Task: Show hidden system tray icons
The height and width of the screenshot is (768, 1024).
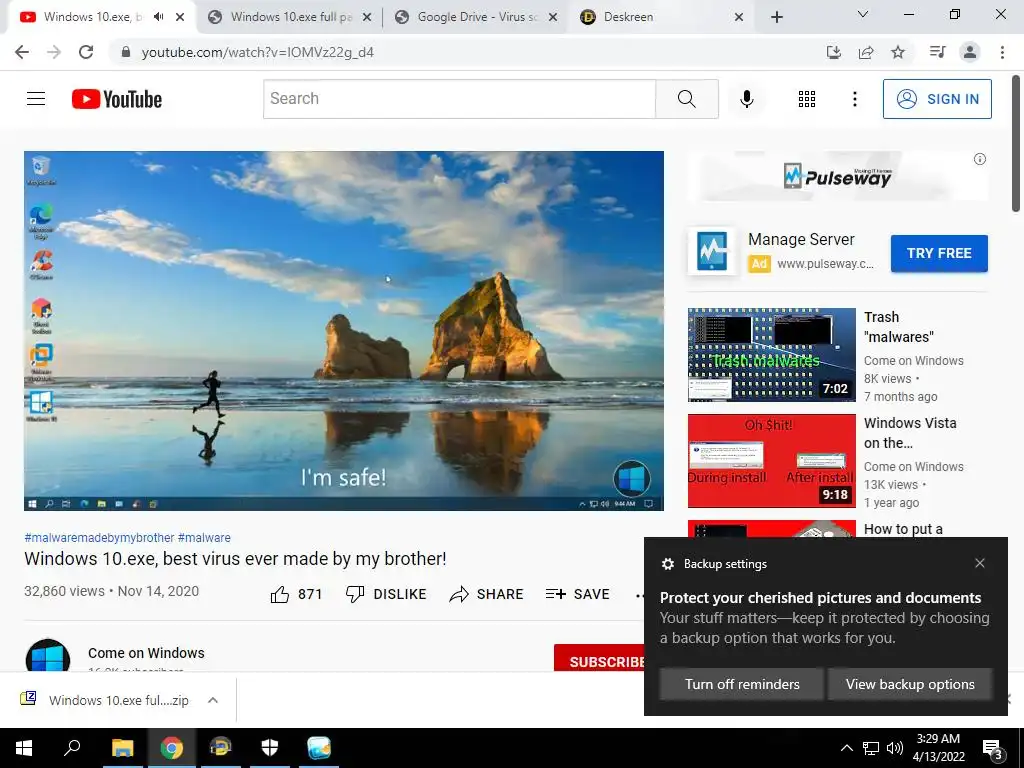Action: (x=846, y=748)
